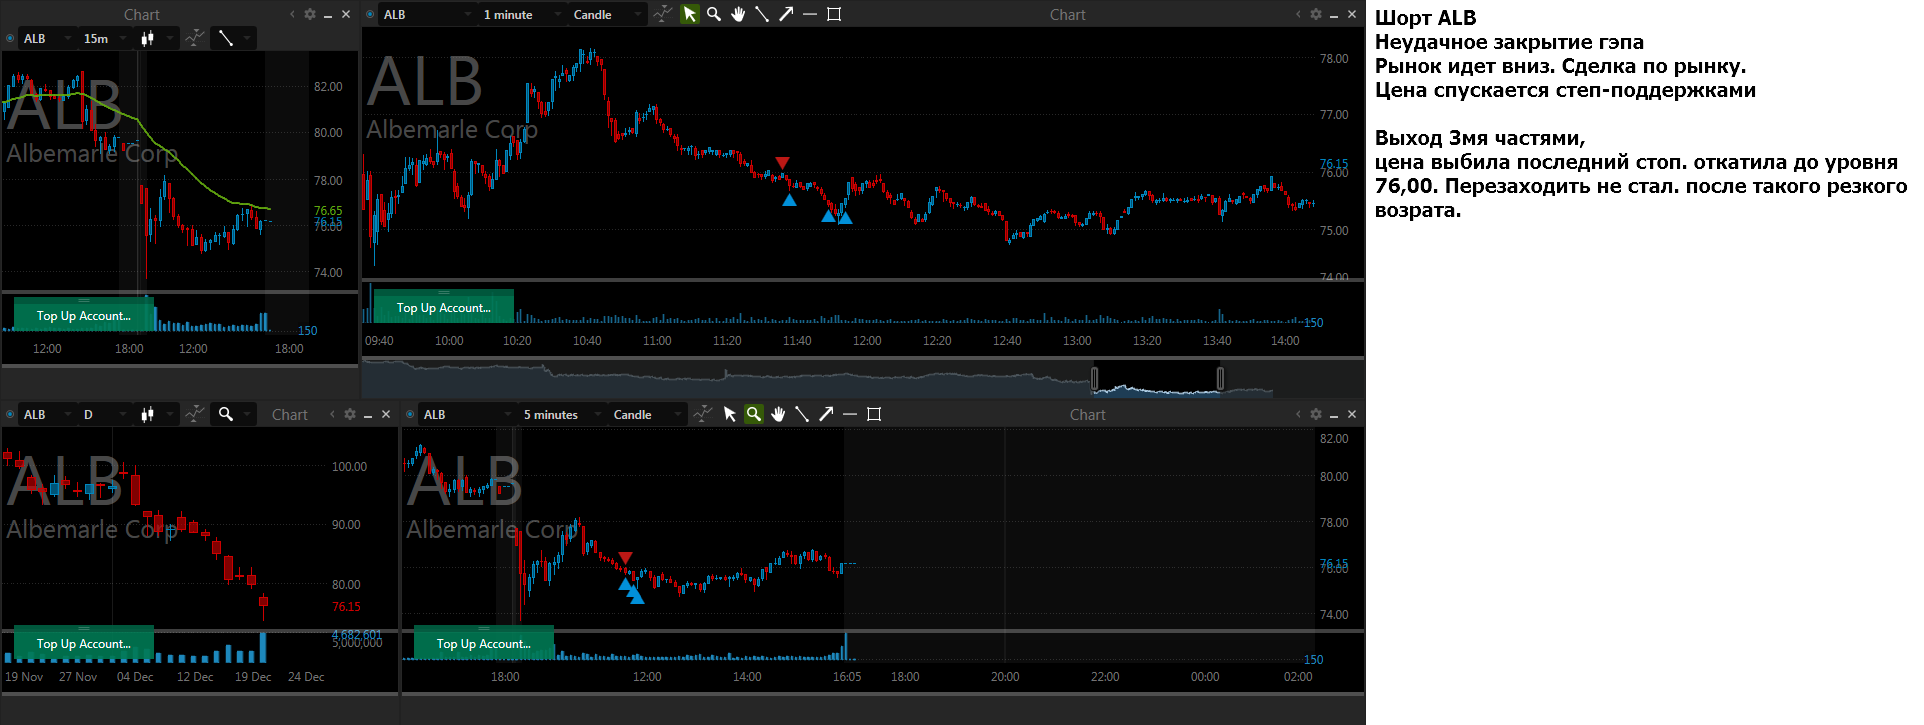Open indicators icon in the 1 minute chart toolbar
Screen dimensions: 1924x725
click(x=663, y=14)
